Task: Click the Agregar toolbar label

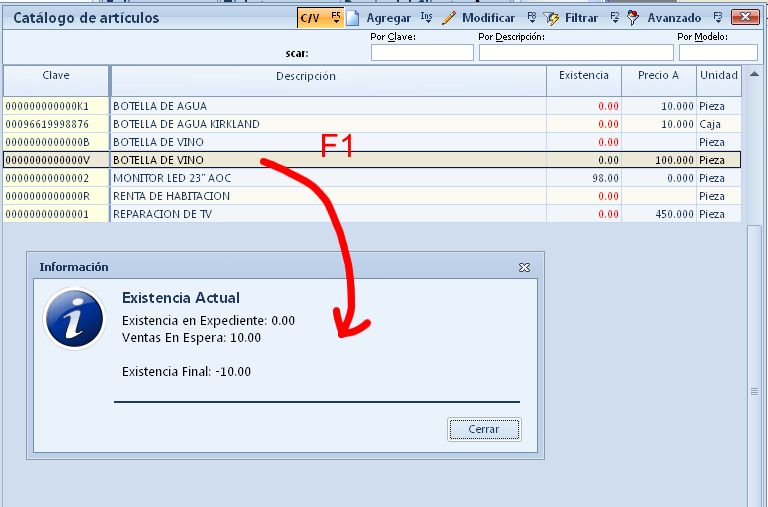Action: pyautogui.click(x=388, y=18)
